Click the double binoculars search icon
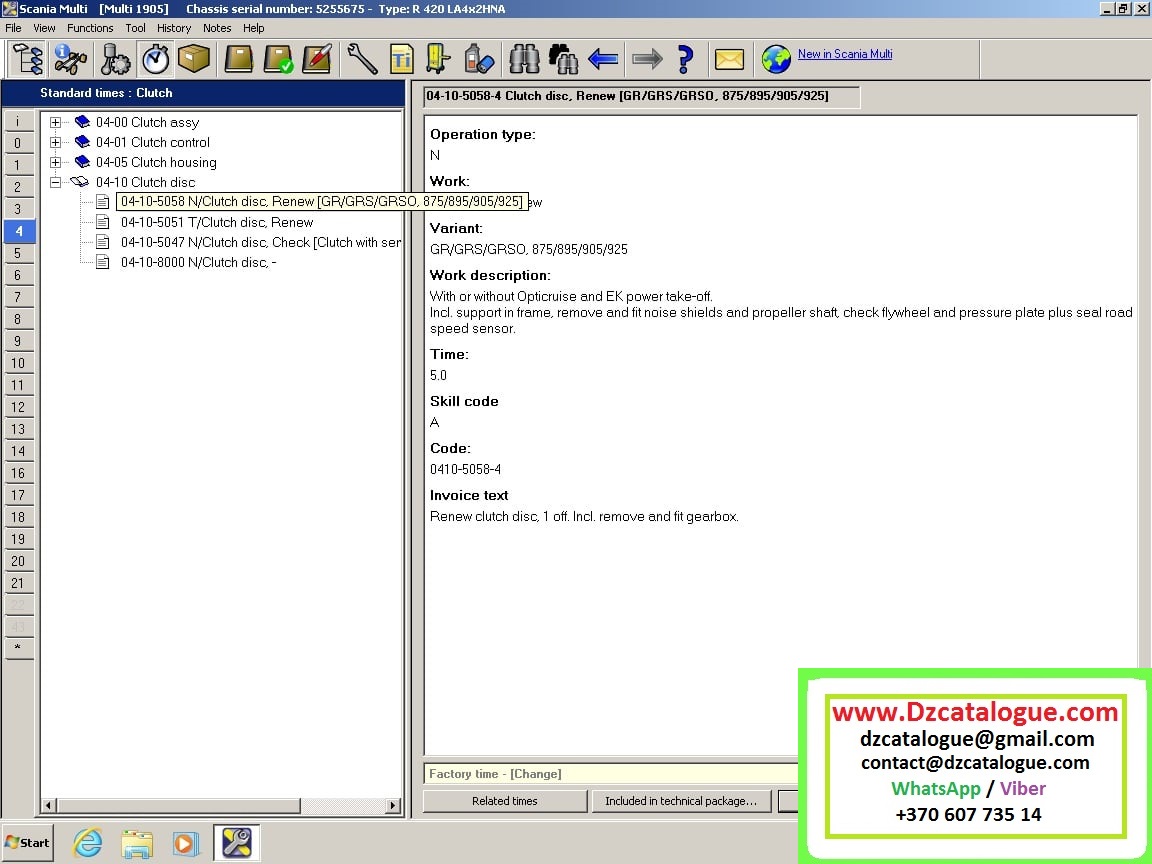1152x864 pixels. click(564, 60)
